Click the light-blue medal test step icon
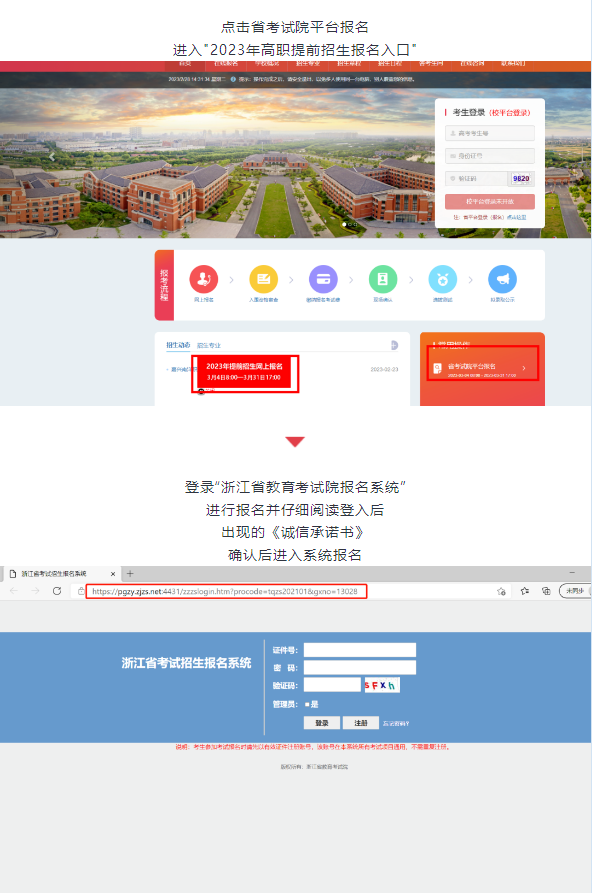The width and height of the screenshot is (592, 893). [x=443, y=279]
